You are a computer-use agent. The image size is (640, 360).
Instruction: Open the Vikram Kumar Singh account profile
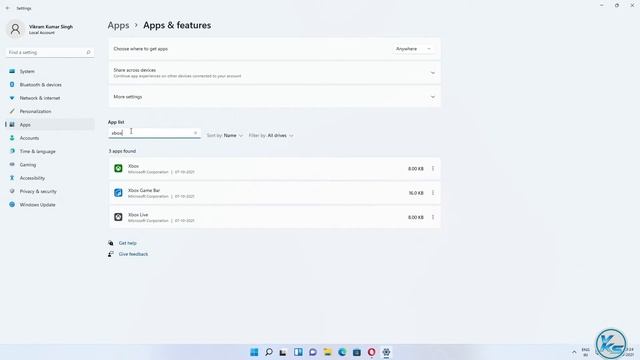[40, 29]
